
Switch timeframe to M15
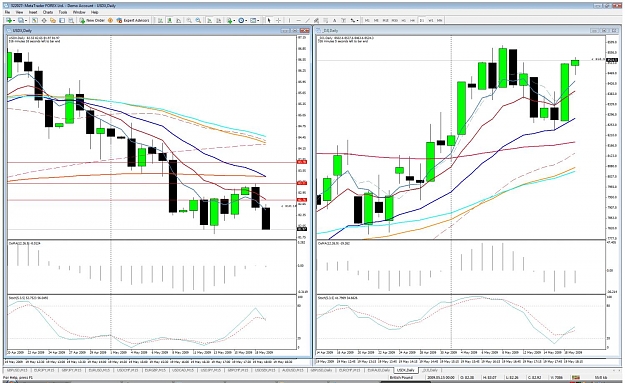tap(385, 20)
